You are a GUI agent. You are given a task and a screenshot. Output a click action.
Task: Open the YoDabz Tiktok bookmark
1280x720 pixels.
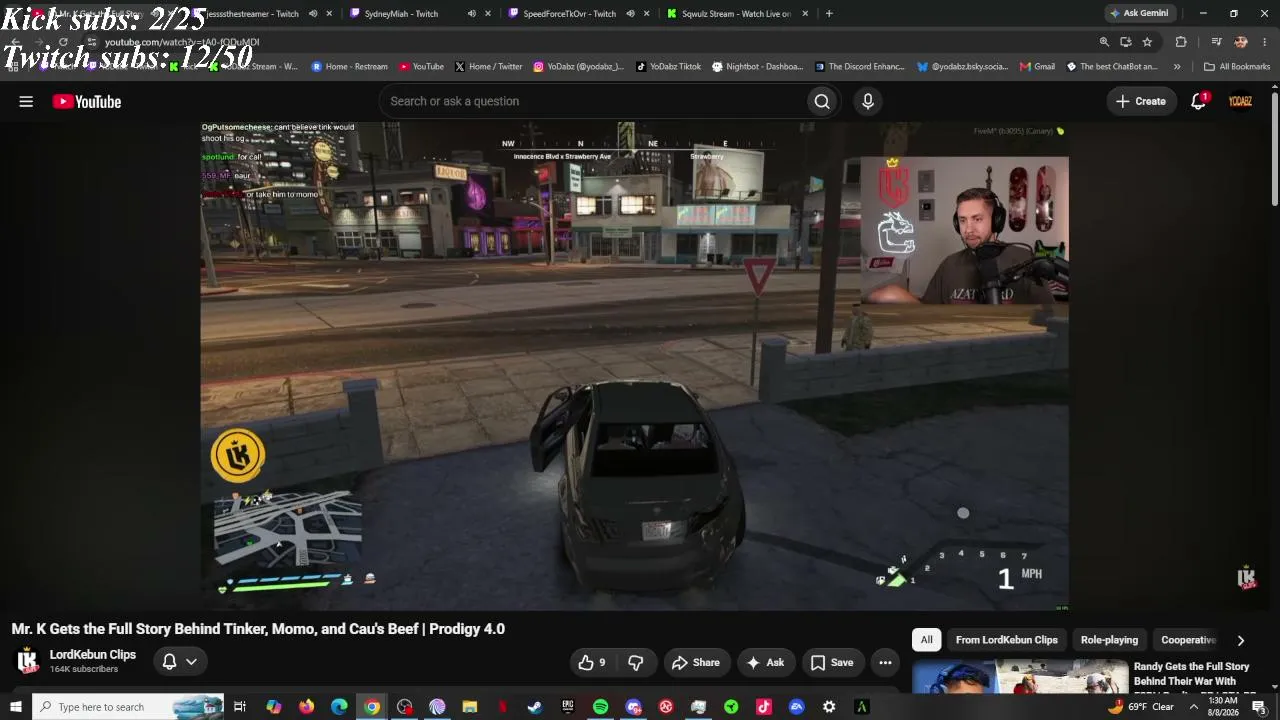click(669, 67)
